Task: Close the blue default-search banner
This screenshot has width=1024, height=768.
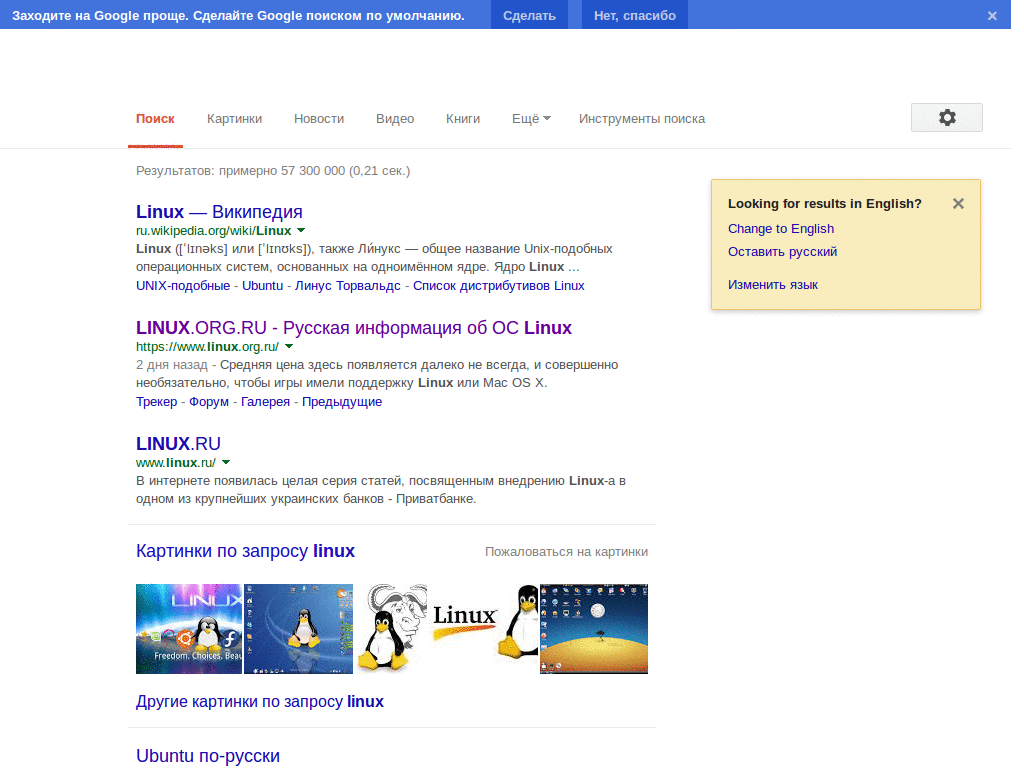Action: coord(991,16)
